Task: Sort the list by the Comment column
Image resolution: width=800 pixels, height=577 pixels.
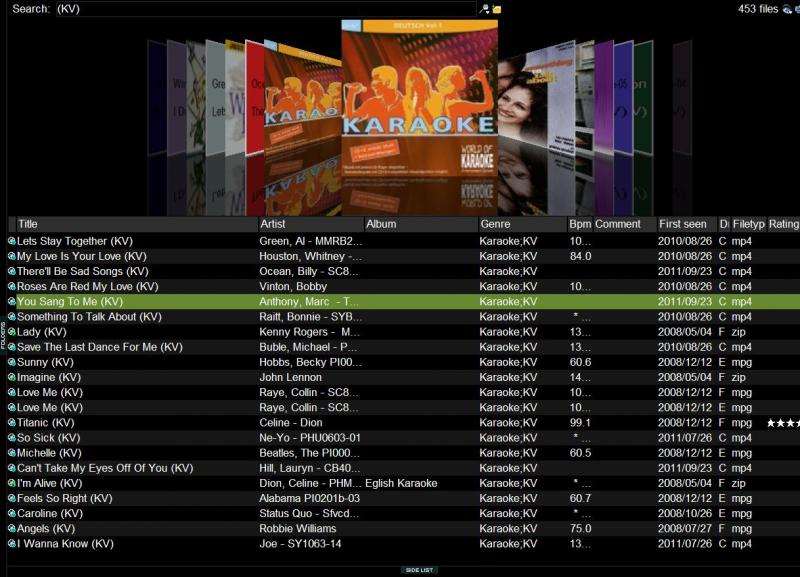Action: (624, 224)
